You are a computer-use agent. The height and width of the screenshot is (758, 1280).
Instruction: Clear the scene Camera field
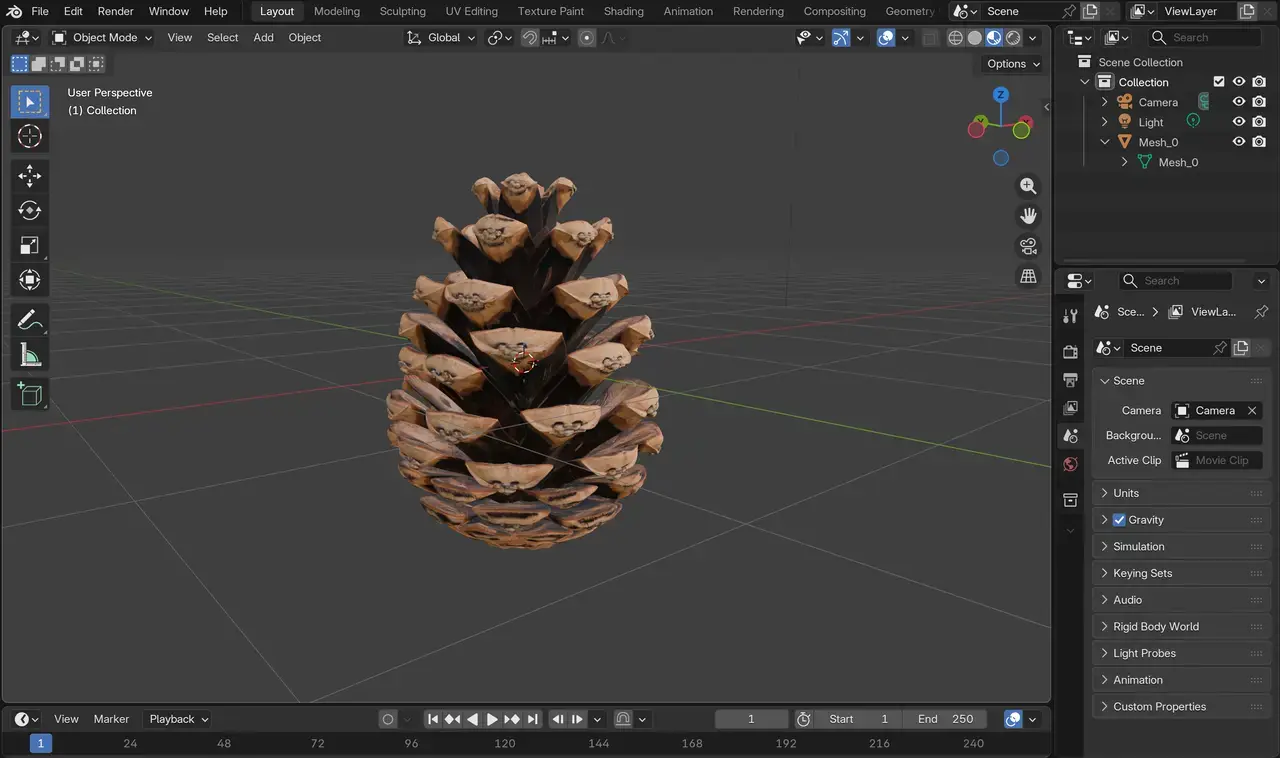(1252, 410)
